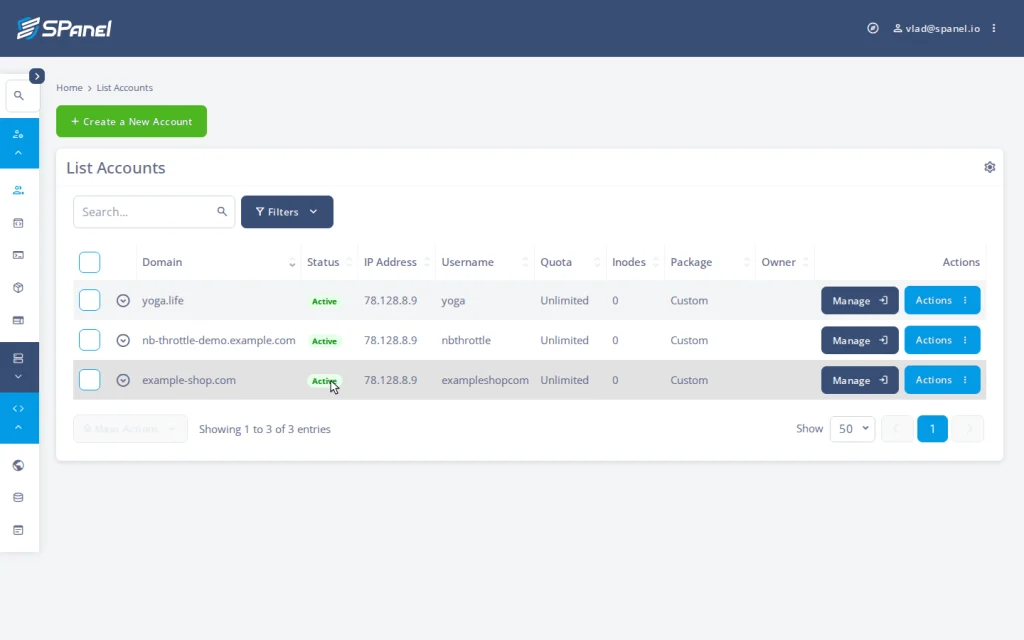The width and height of the screenshot is (1024, 640).
Task: Click Manage for yoga.life
Action: pyautogui.click(x=859, y=300)
